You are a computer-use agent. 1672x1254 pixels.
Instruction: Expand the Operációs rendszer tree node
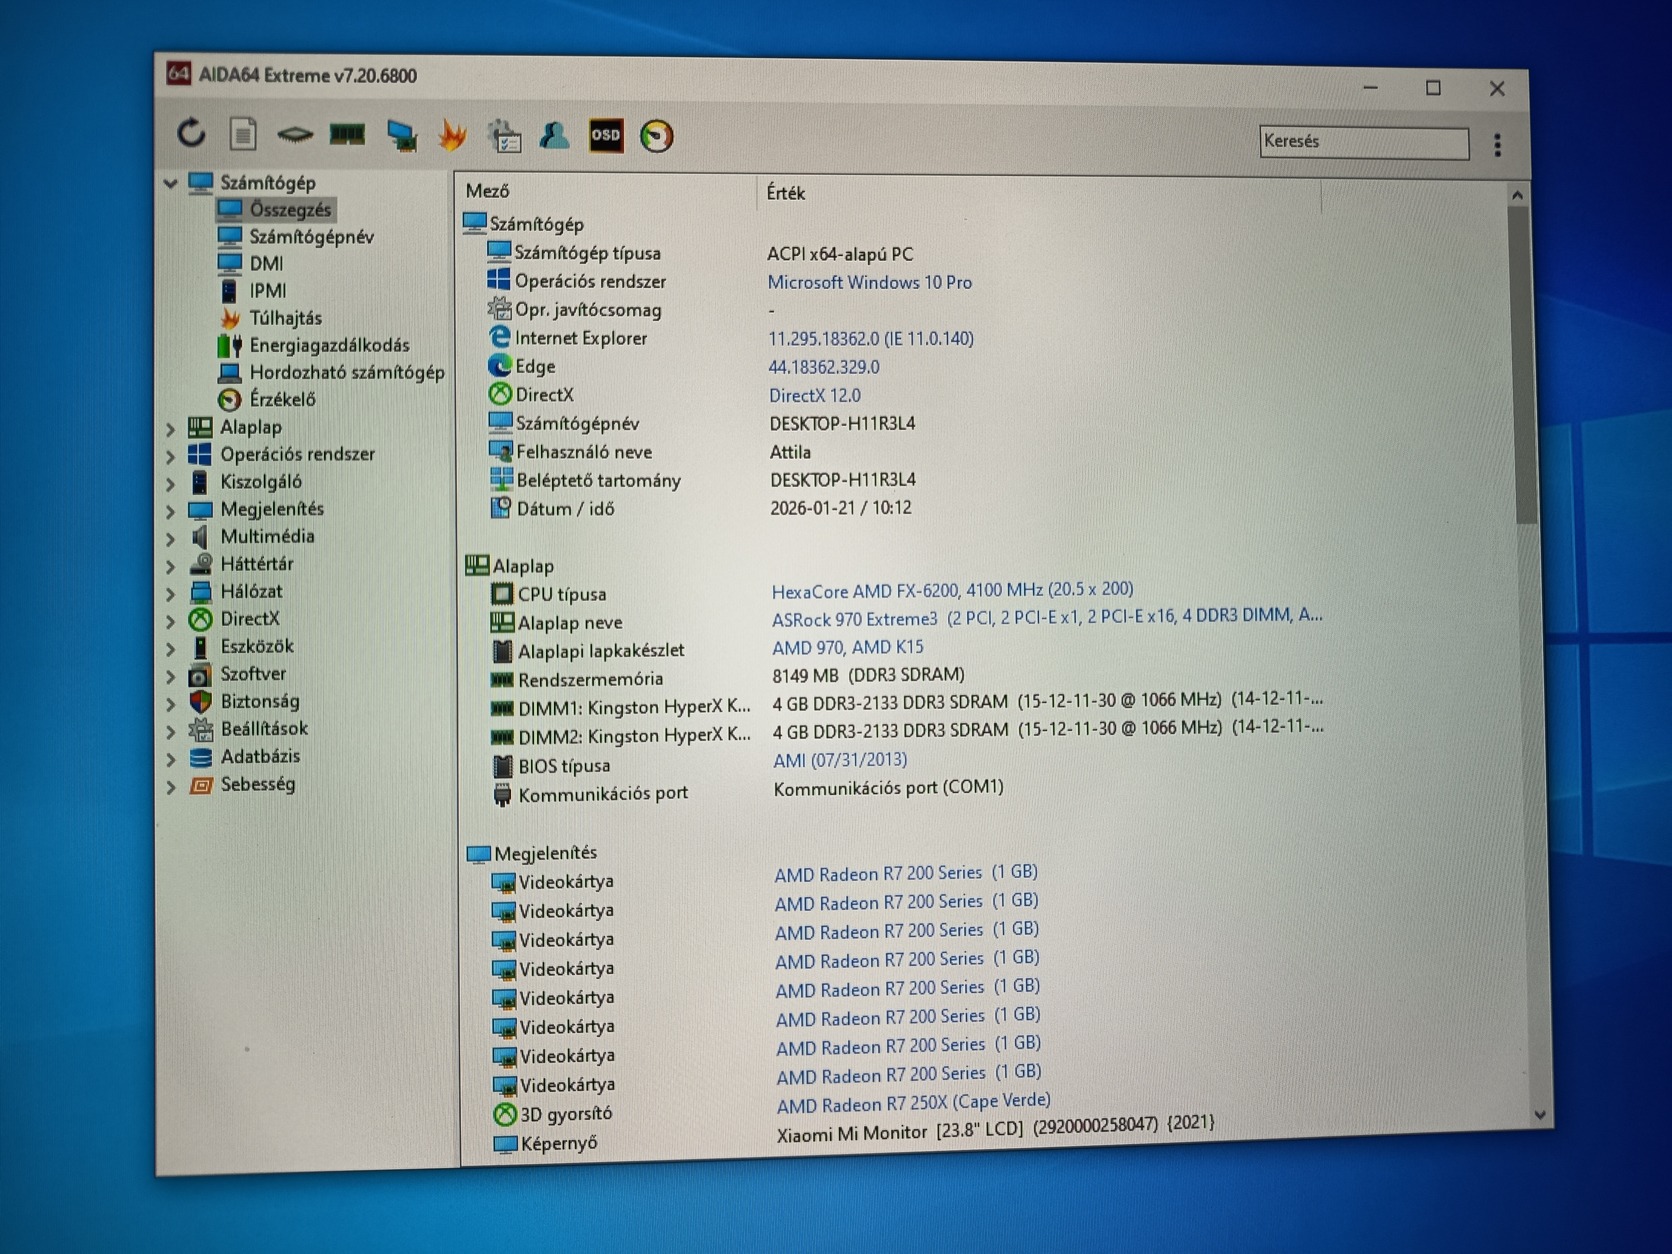[x=170, y=456]
